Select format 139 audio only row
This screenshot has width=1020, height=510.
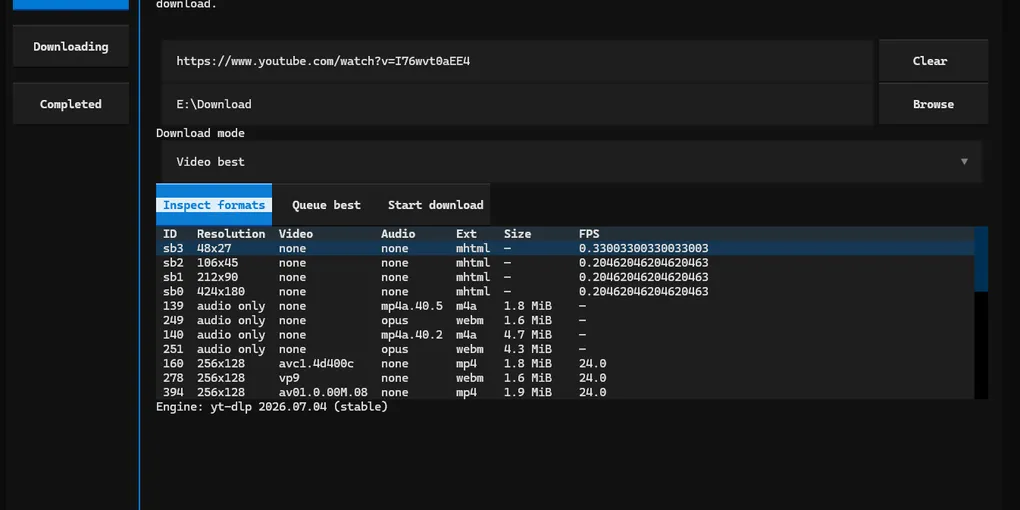pos(565,306)
